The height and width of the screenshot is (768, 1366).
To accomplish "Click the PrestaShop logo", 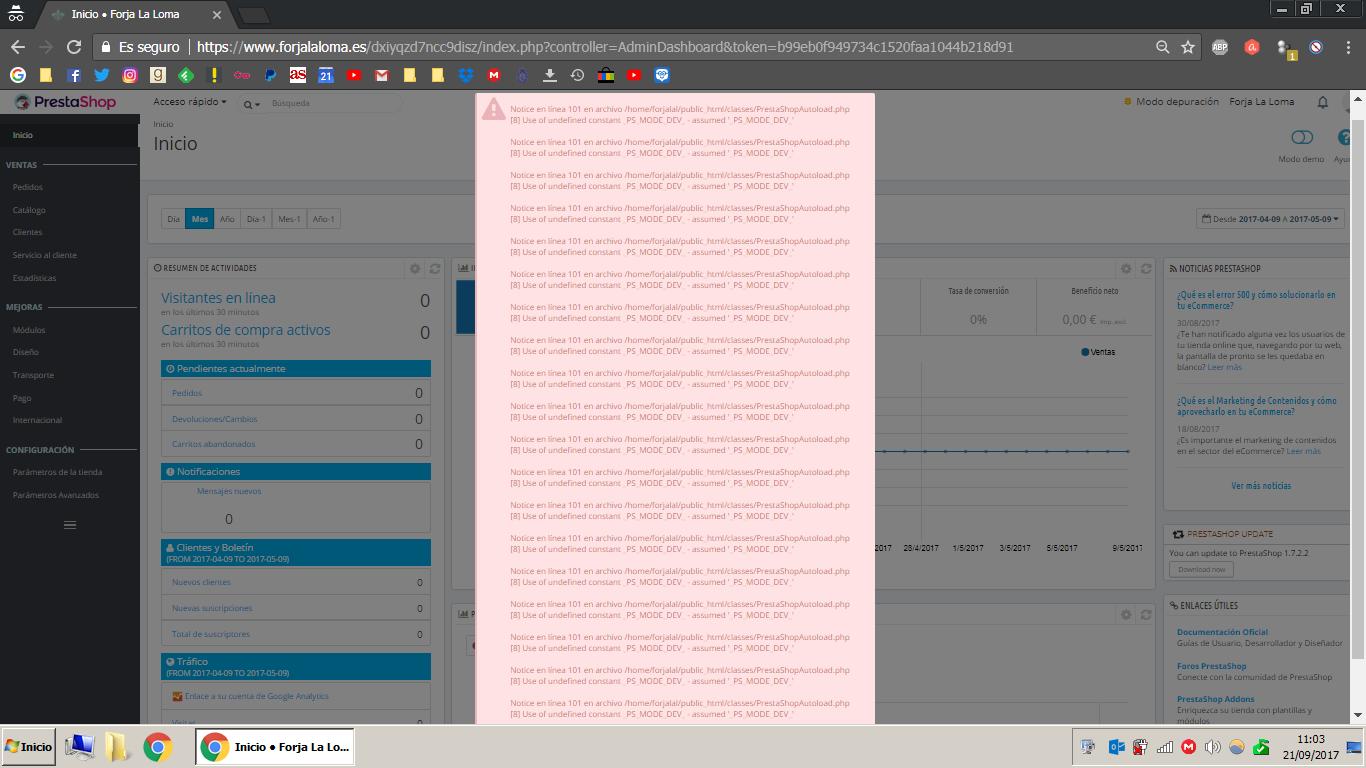I will [66, 102].
